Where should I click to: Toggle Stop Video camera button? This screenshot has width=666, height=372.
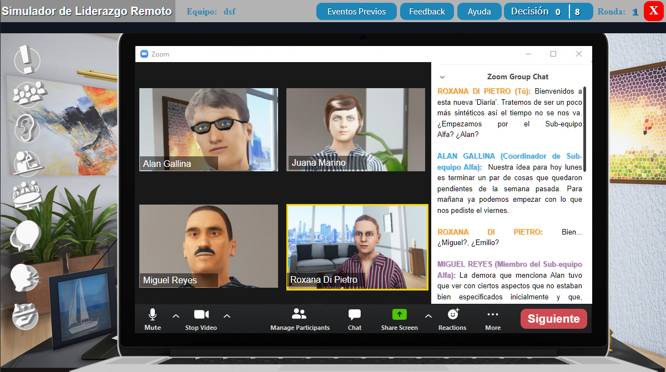click(x=201, y=319)
